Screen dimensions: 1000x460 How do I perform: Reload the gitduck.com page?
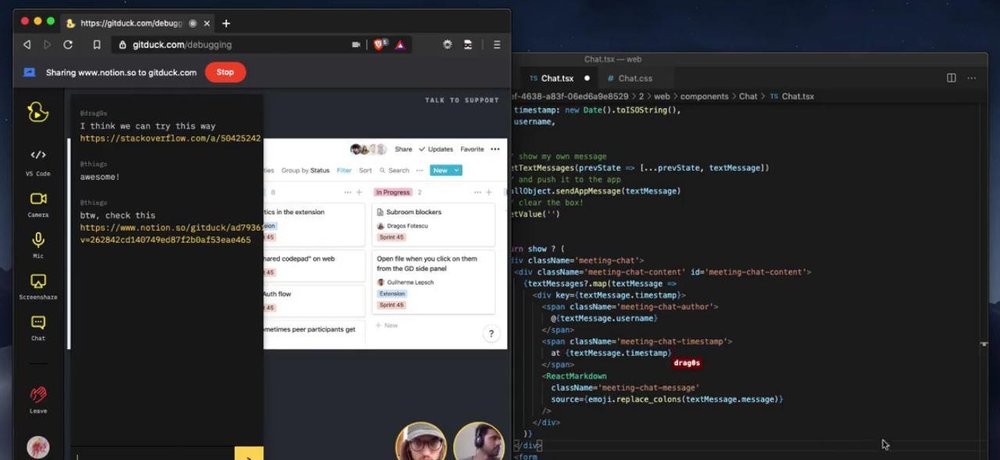coord(68,45)
